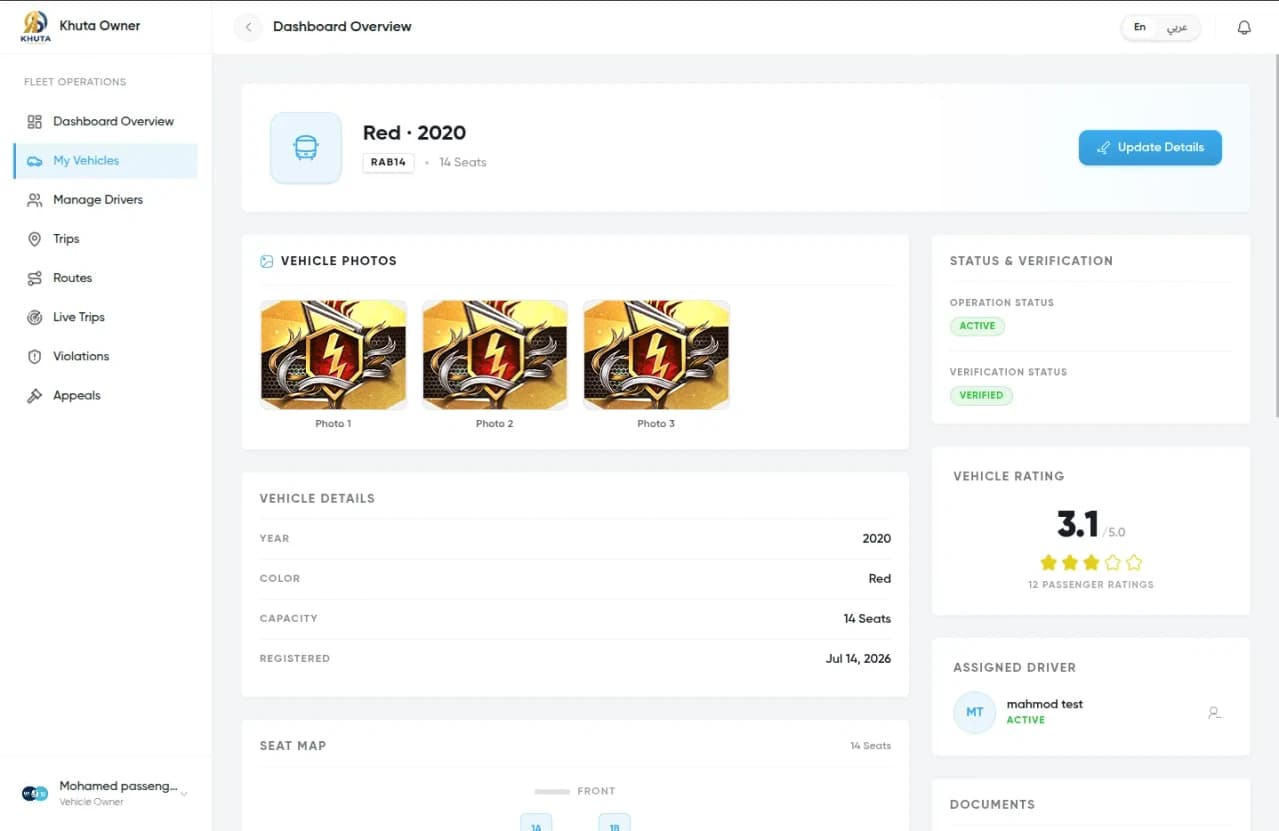
Task: Click the Dashboard Overview grid icon
Action: click(x=35, y=122)
